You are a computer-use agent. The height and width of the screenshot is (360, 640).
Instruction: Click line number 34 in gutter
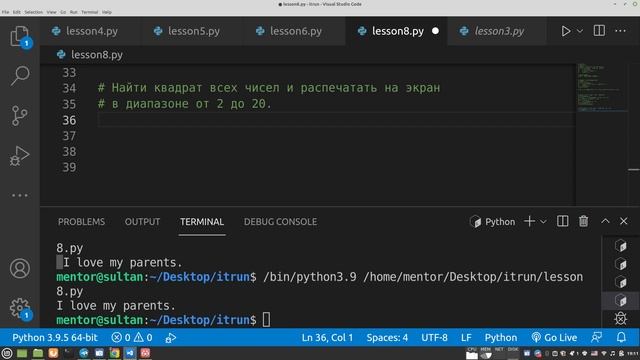69,88
